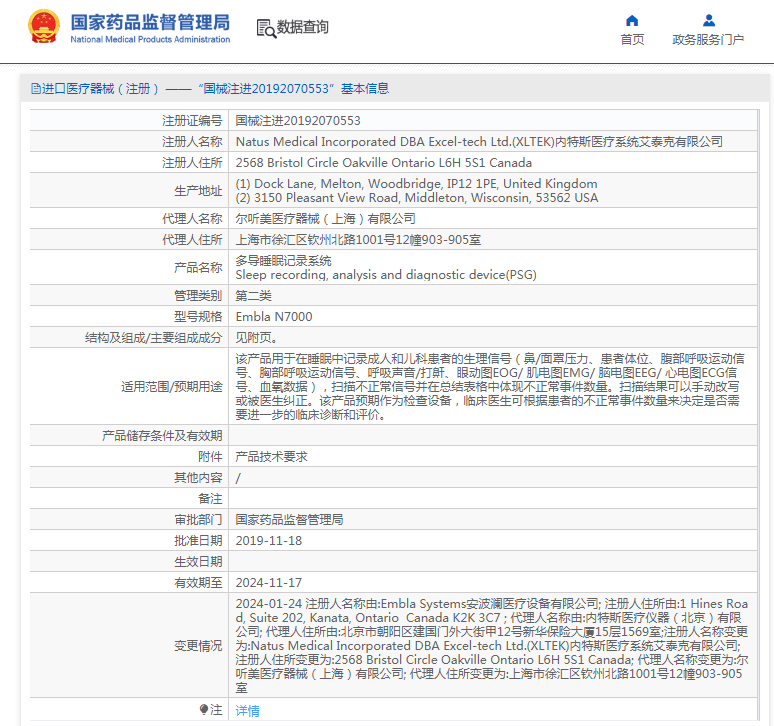Open 政务服务门户 portal link
774x726 pixels.
coord(708,39)
